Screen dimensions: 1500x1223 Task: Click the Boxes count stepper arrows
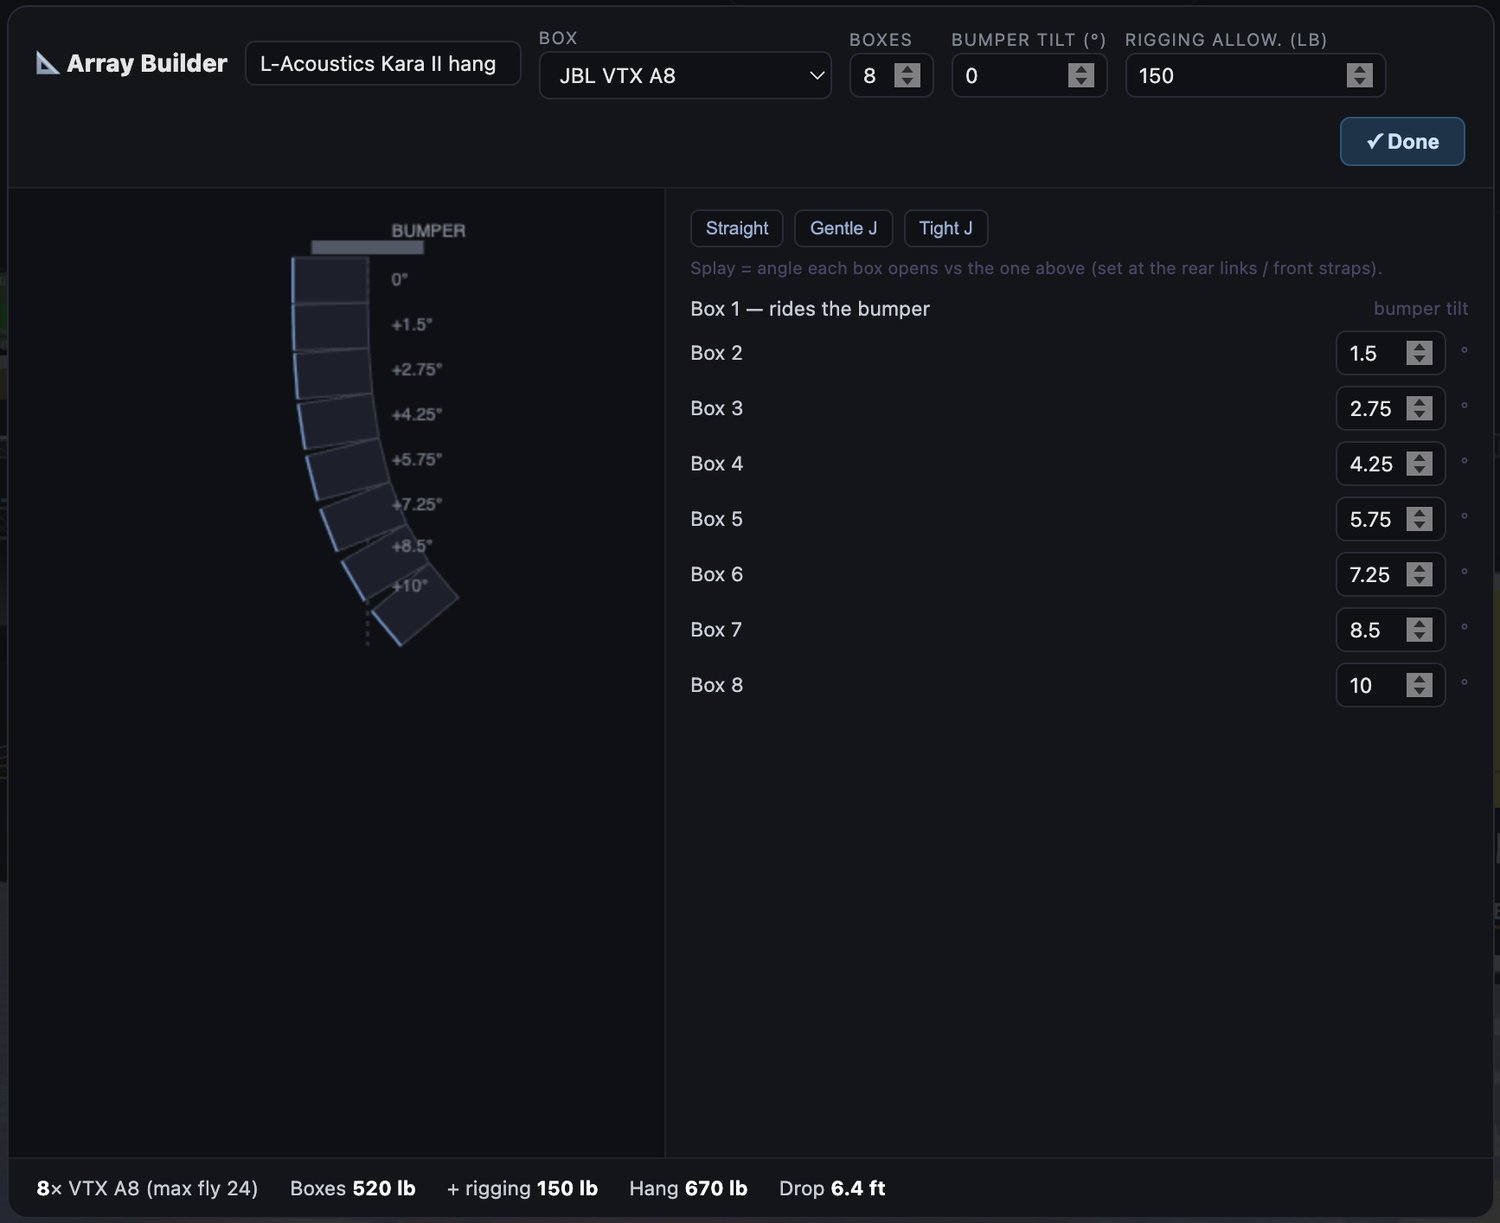pyautogui.click(x=907, y=76)
